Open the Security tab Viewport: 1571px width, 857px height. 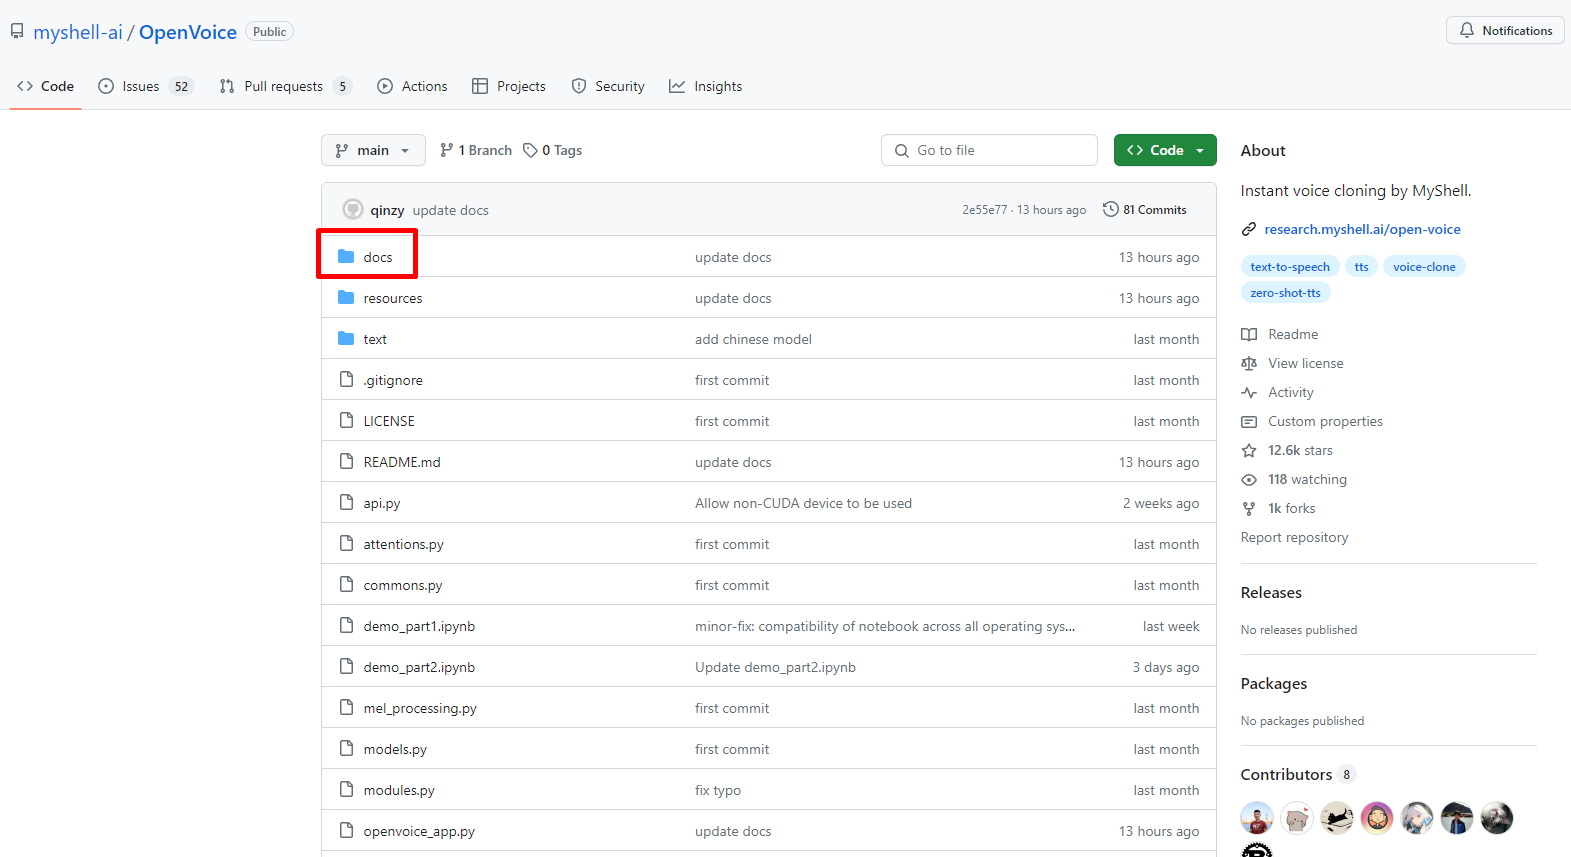pos(608,86)
